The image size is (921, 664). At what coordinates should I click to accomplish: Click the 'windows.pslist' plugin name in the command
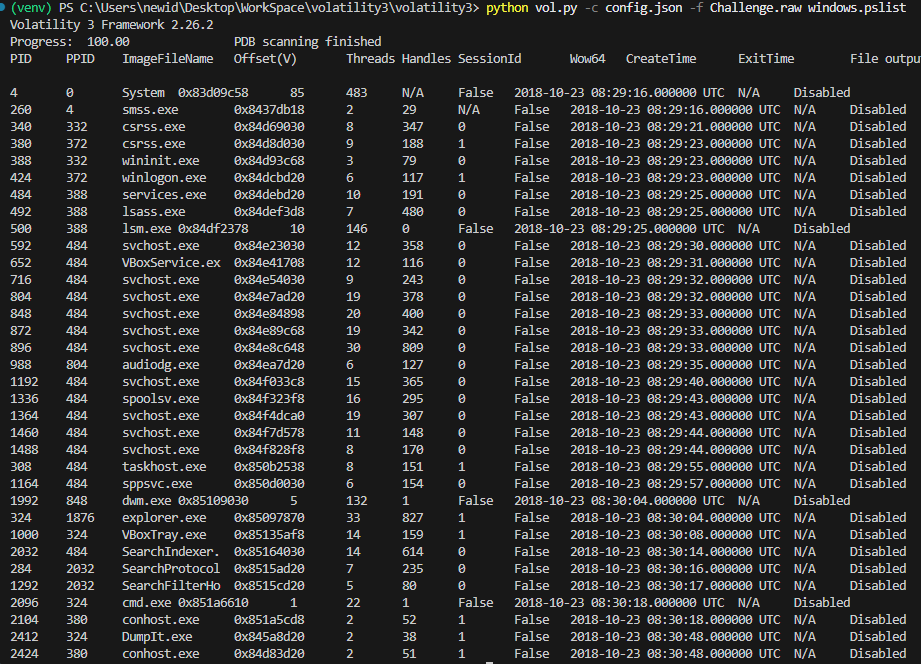click(857, 8)
